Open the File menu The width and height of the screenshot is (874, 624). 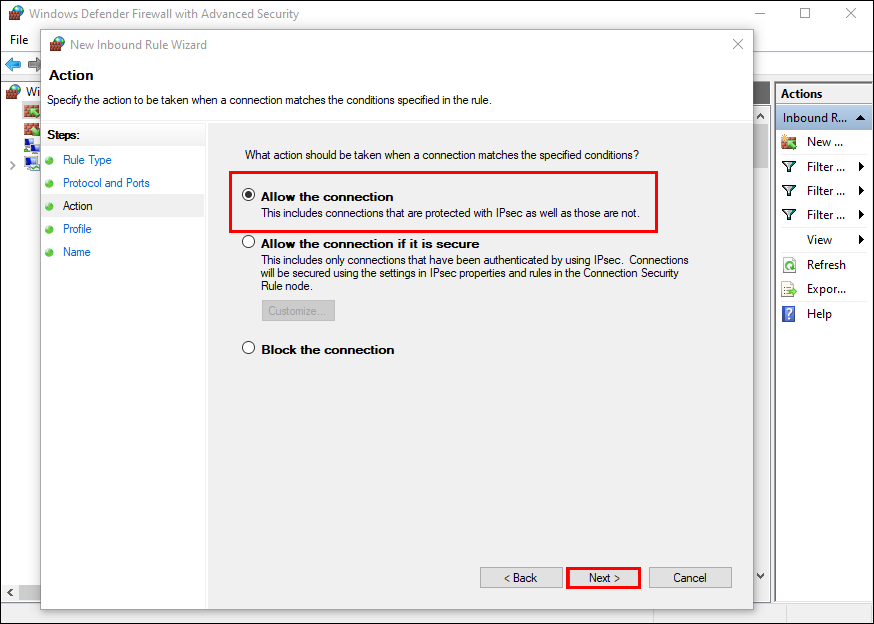point(19,40)
